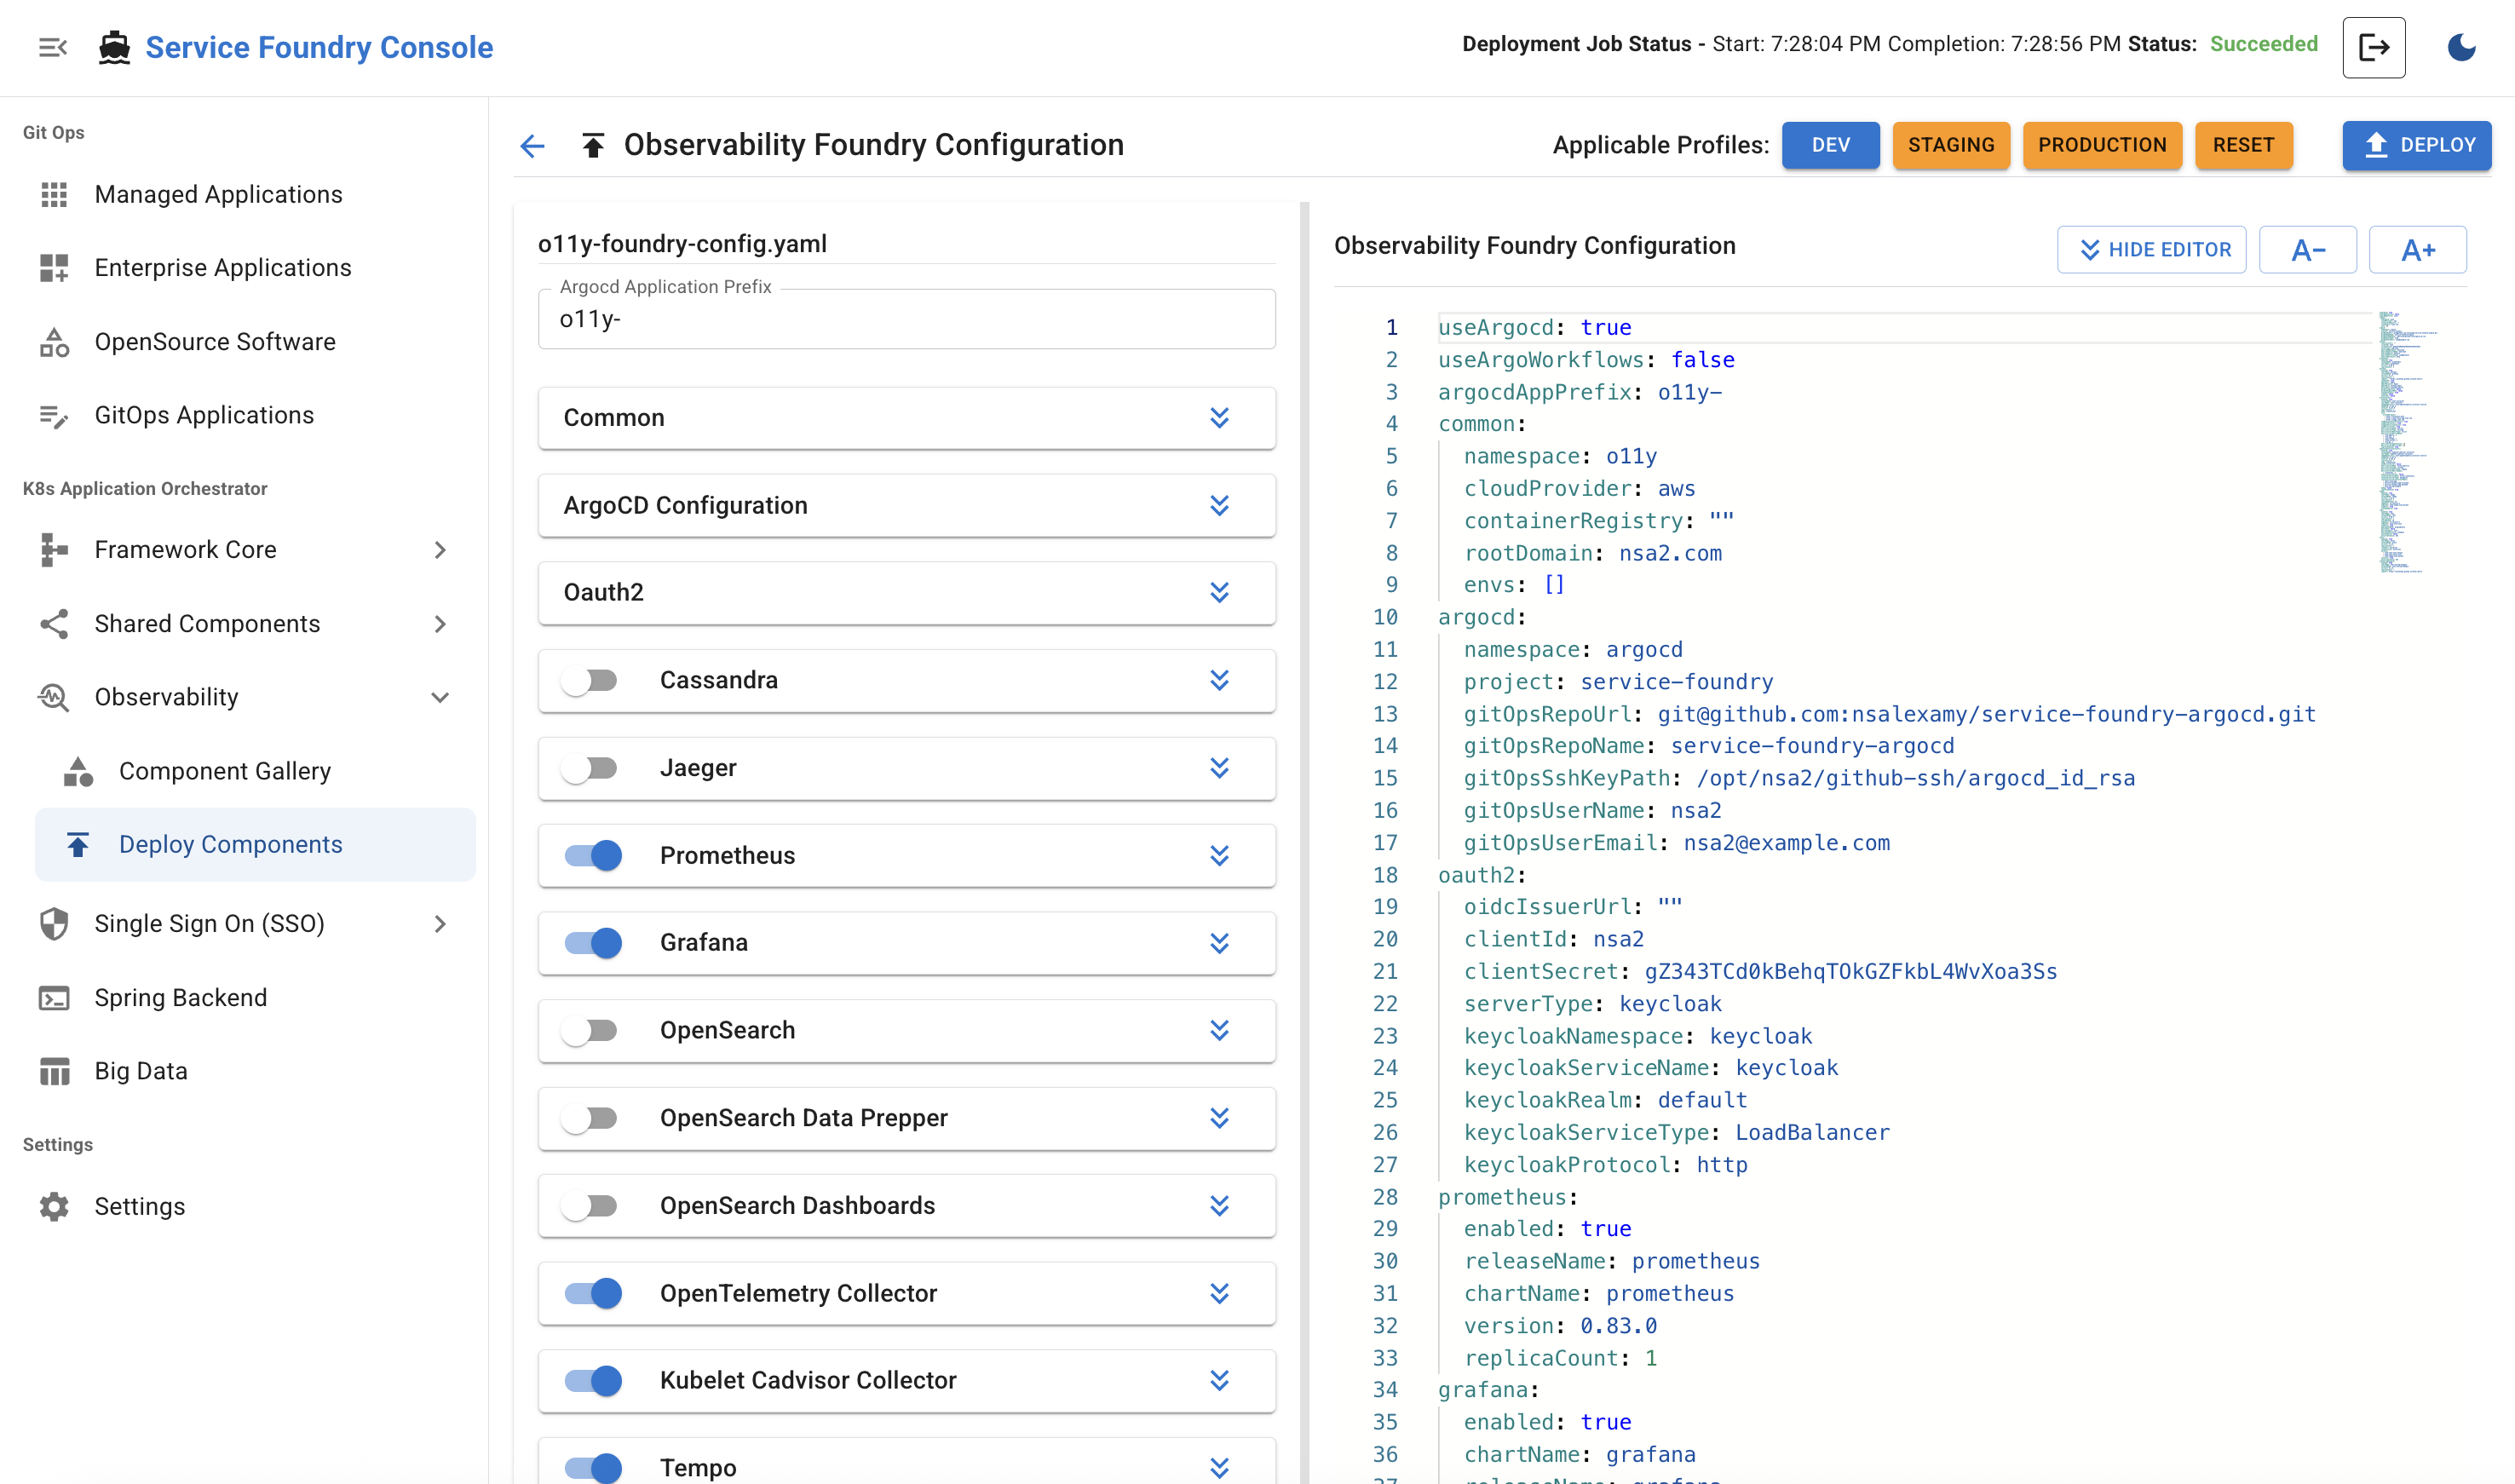Click the code editor minimap
The height and width of the screenshot is (1484, 2515).
click(2408, 442)
